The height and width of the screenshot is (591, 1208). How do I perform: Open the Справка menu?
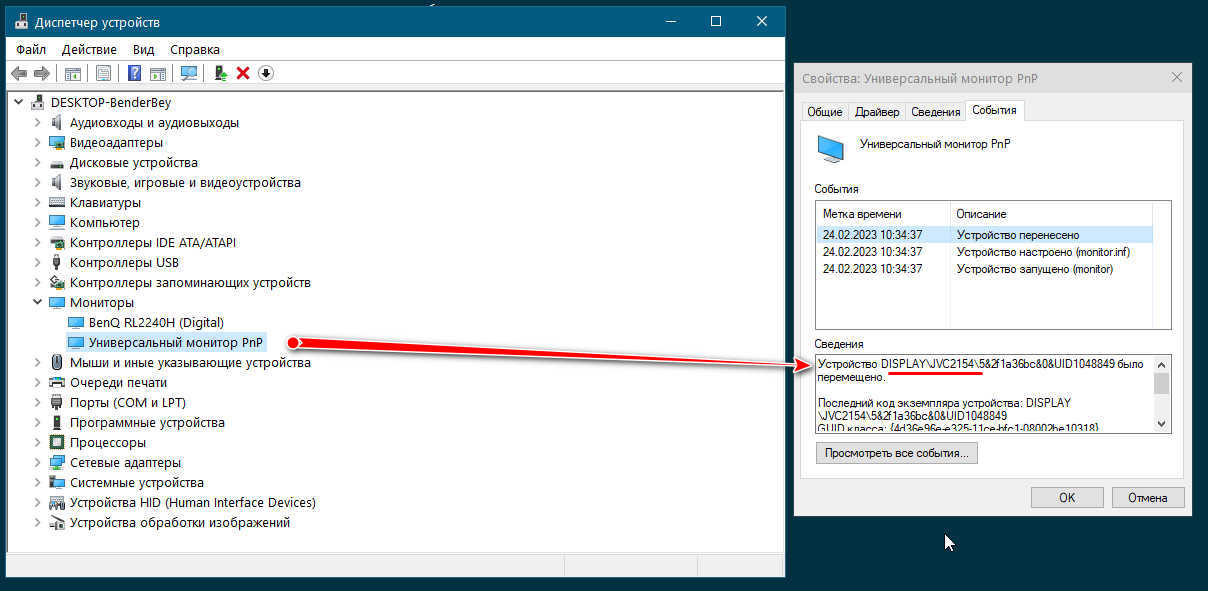194,49
